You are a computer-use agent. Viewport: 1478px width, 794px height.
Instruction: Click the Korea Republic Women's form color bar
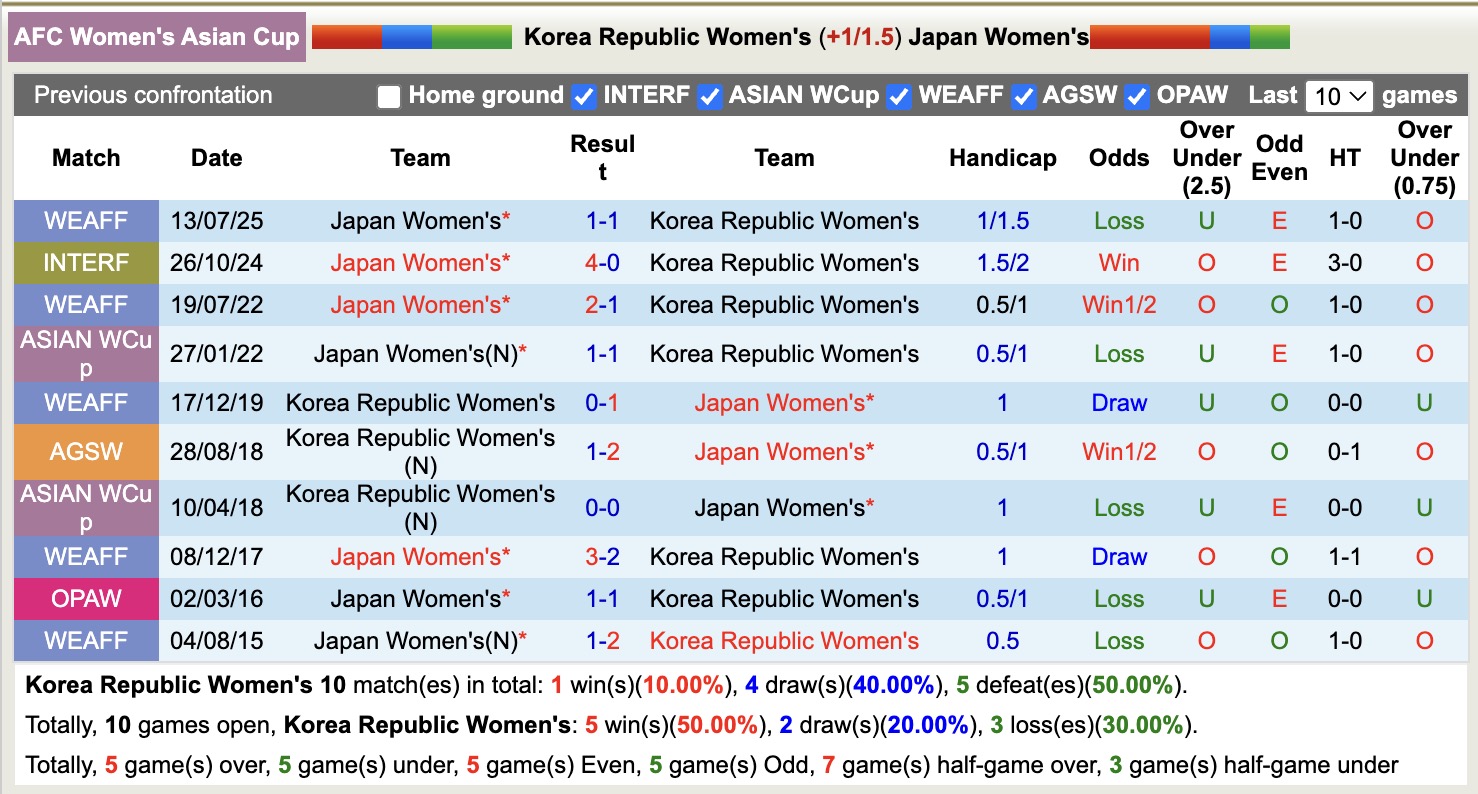(412, 38)
